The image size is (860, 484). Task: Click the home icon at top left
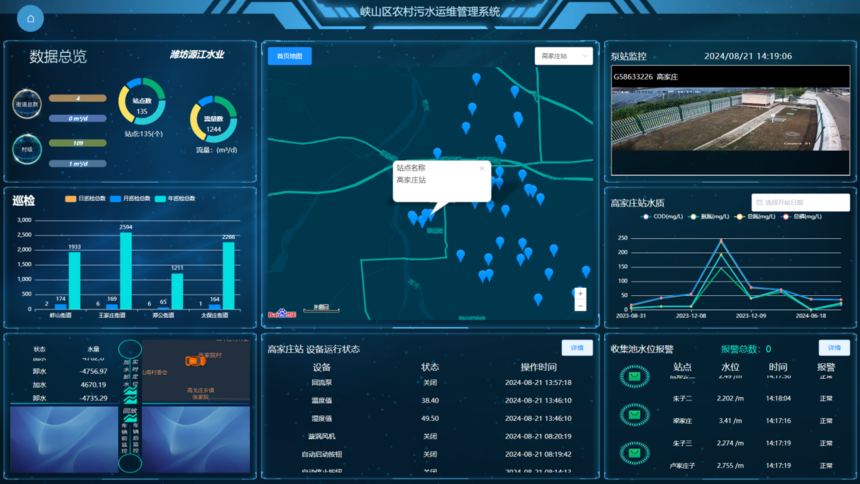(30, 18)
